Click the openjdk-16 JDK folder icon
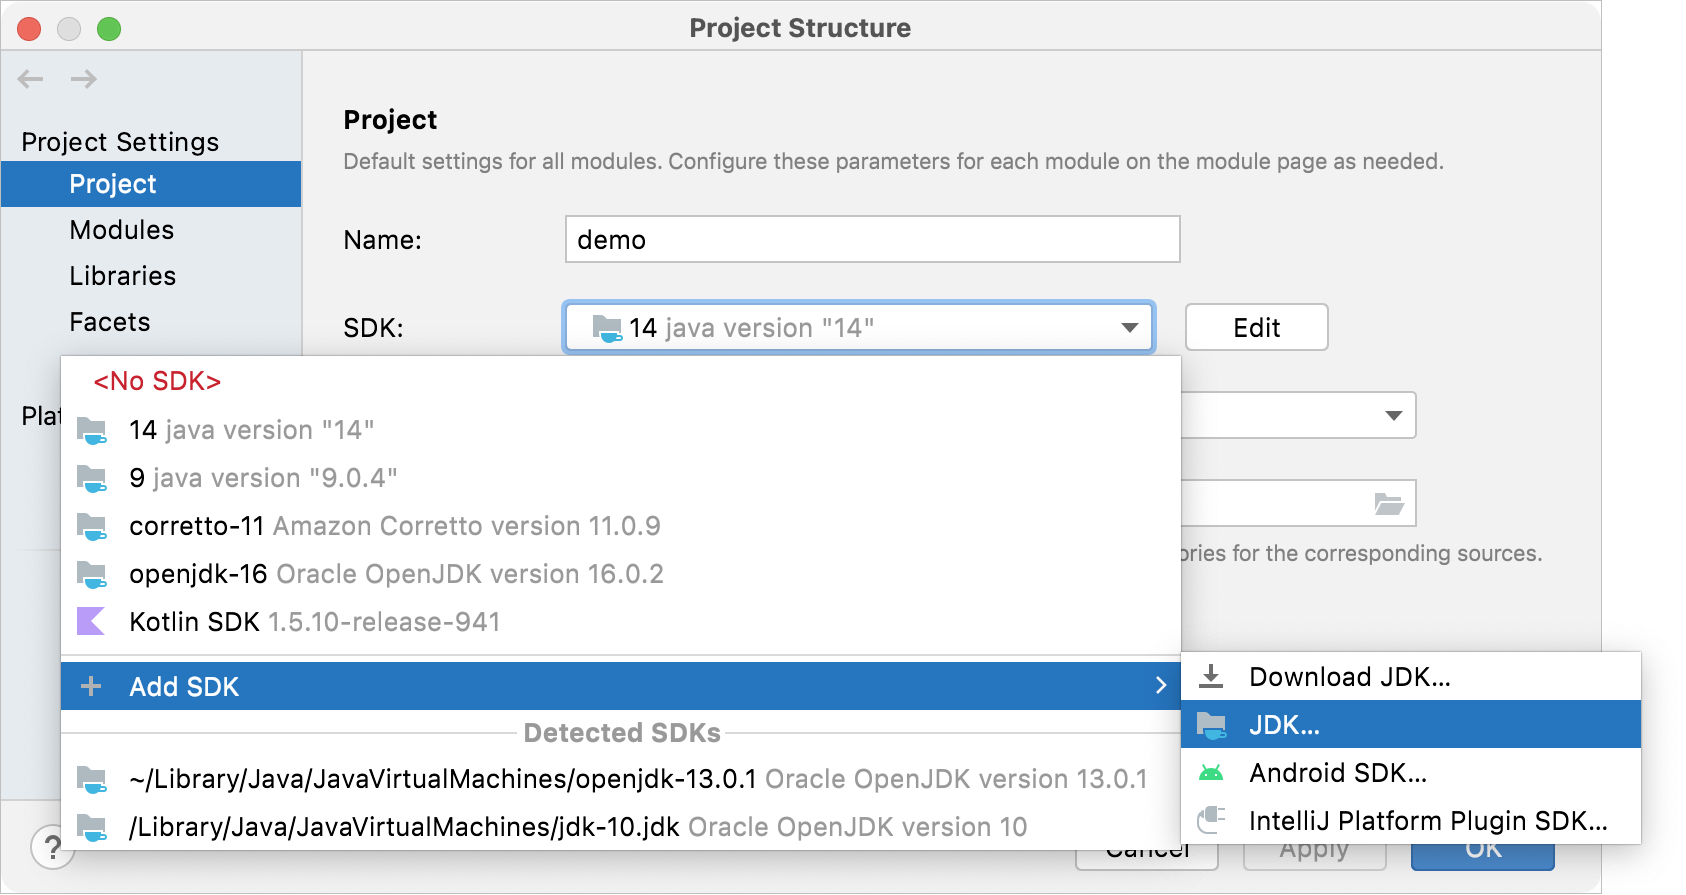This screenshot has width=1686, height=895. [92, 575]
